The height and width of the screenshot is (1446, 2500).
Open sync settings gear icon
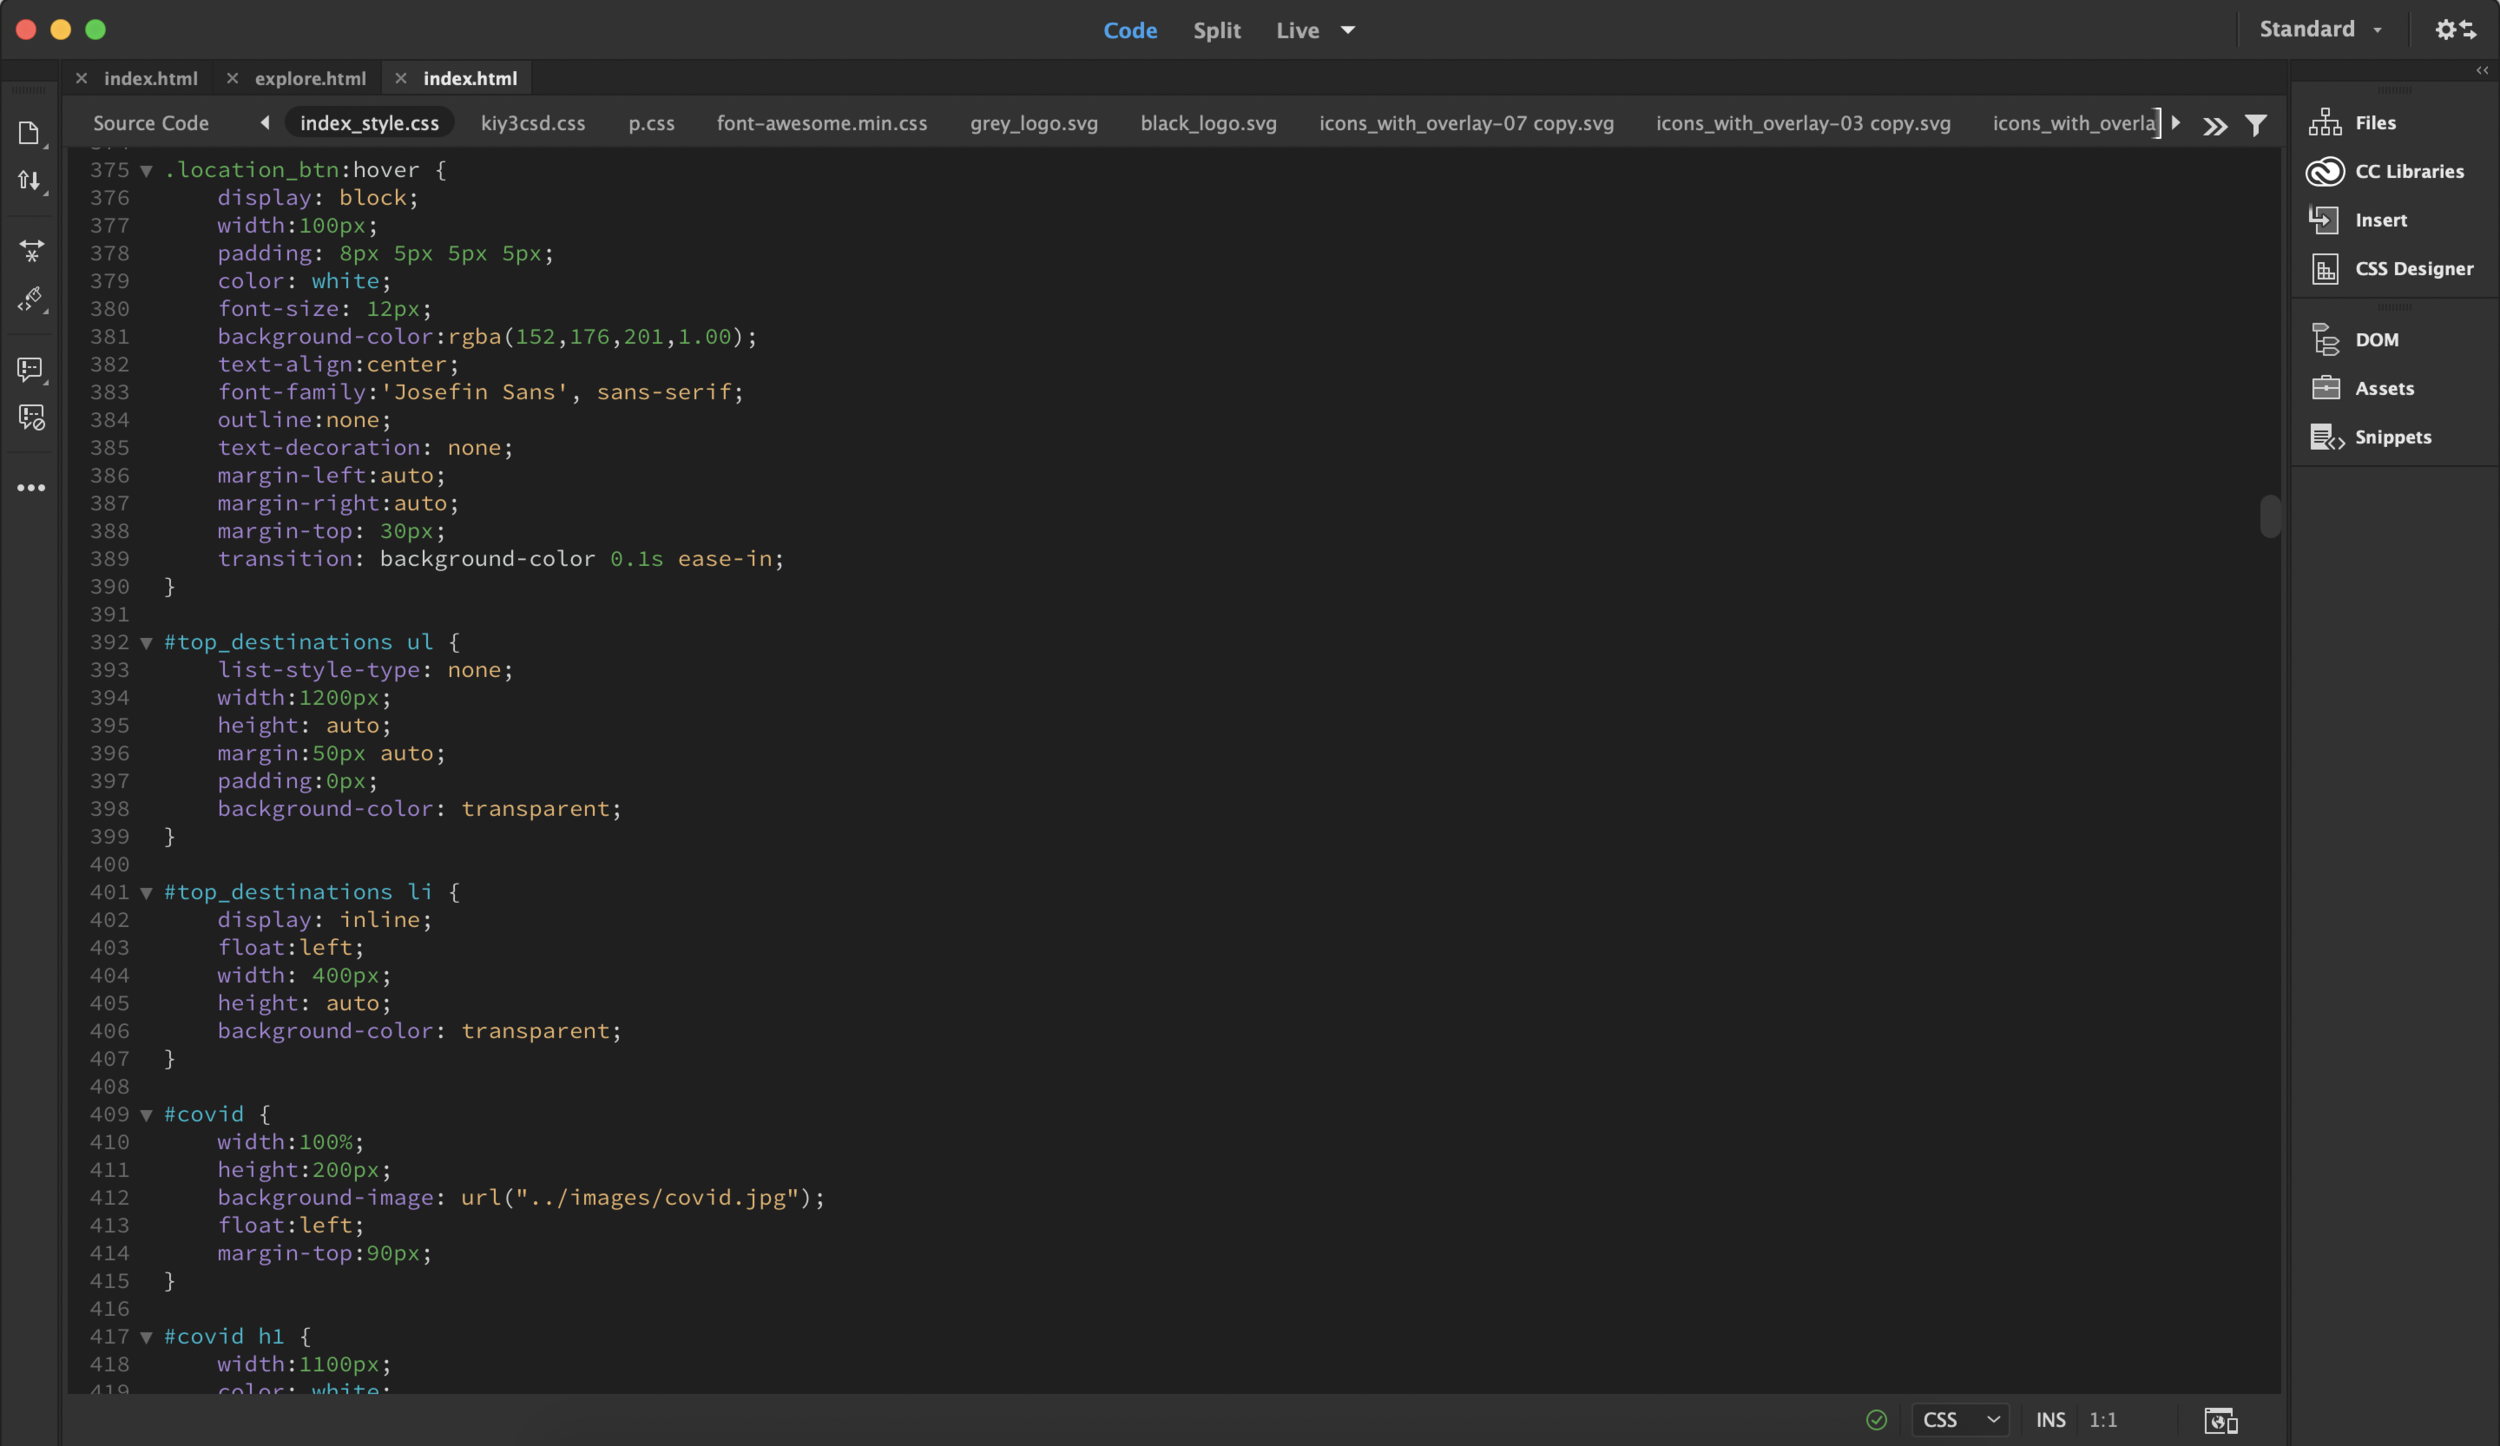coord(2455,30)
